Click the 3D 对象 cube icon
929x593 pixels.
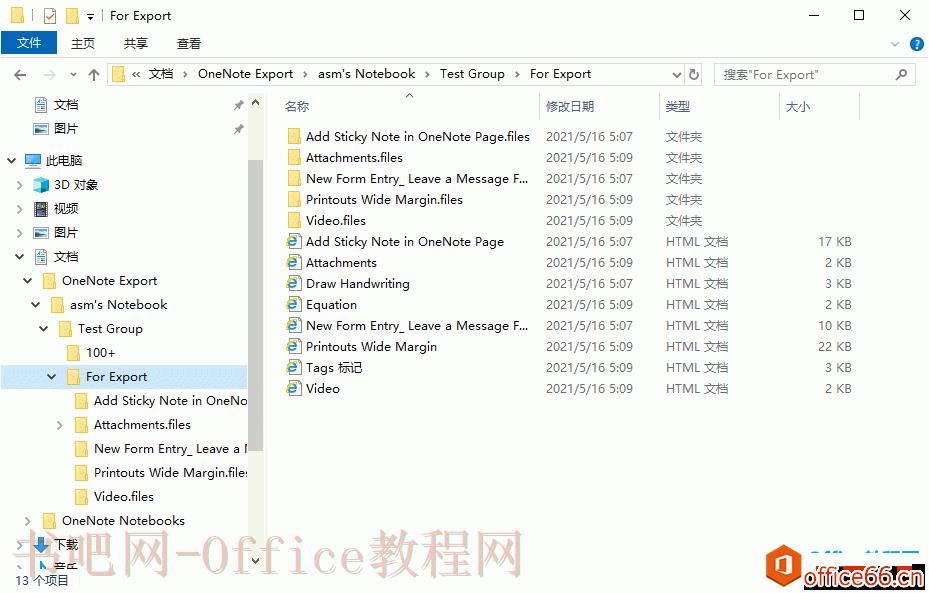pos(41,185)
